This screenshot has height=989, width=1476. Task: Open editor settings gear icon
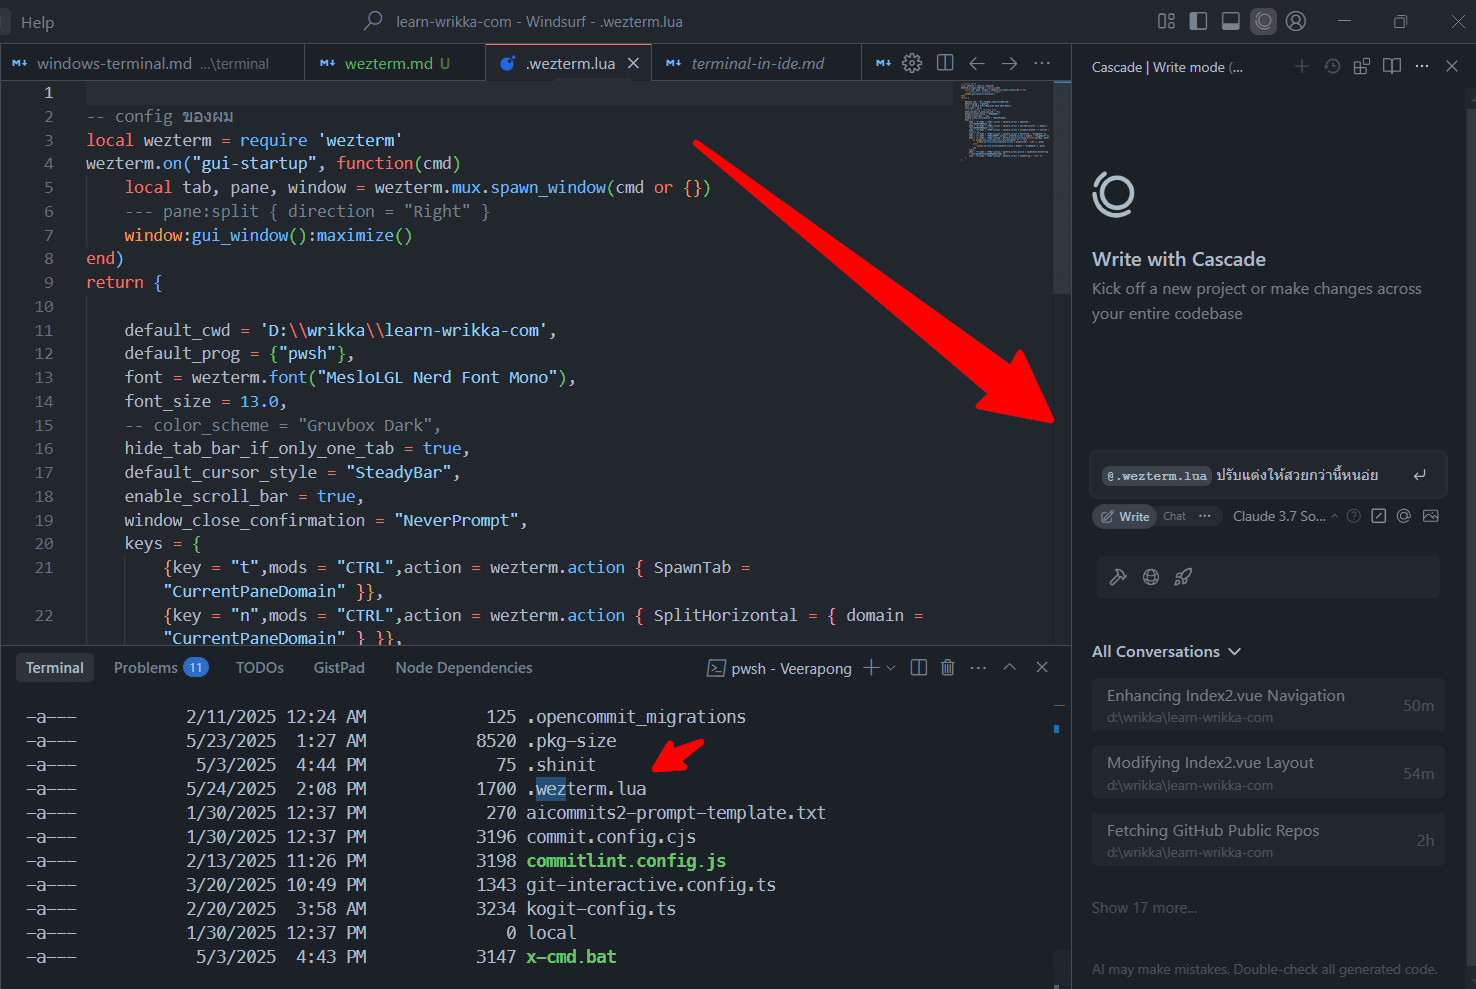pyautogui.click(x=912, y=63)
